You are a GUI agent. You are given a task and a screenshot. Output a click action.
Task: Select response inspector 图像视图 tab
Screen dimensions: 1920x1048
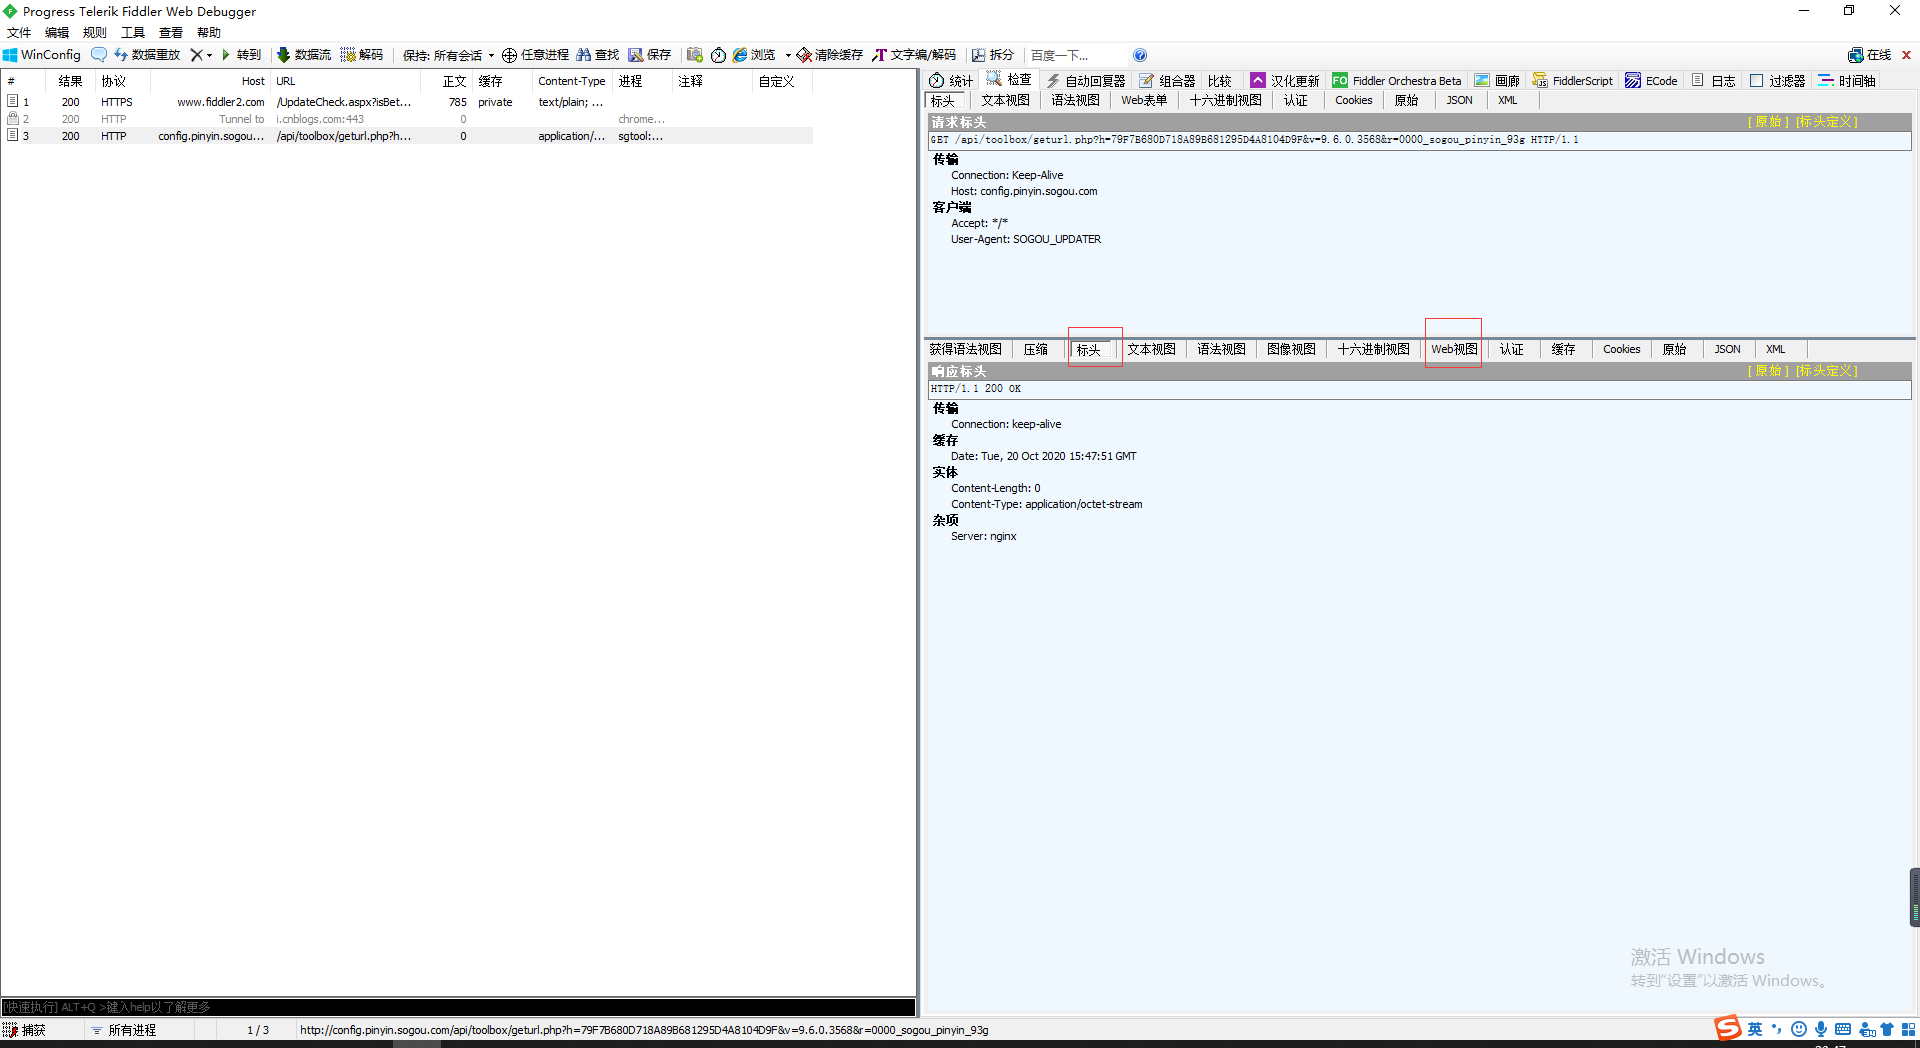[1291, 349]
